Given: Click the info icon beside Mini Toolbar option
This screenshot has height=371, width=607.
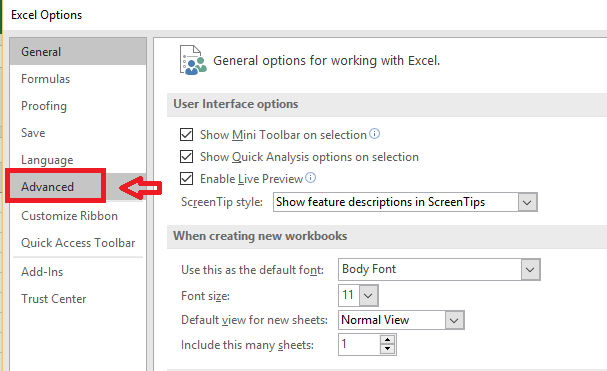Looking at the screenshot, I should pos(374,134).
